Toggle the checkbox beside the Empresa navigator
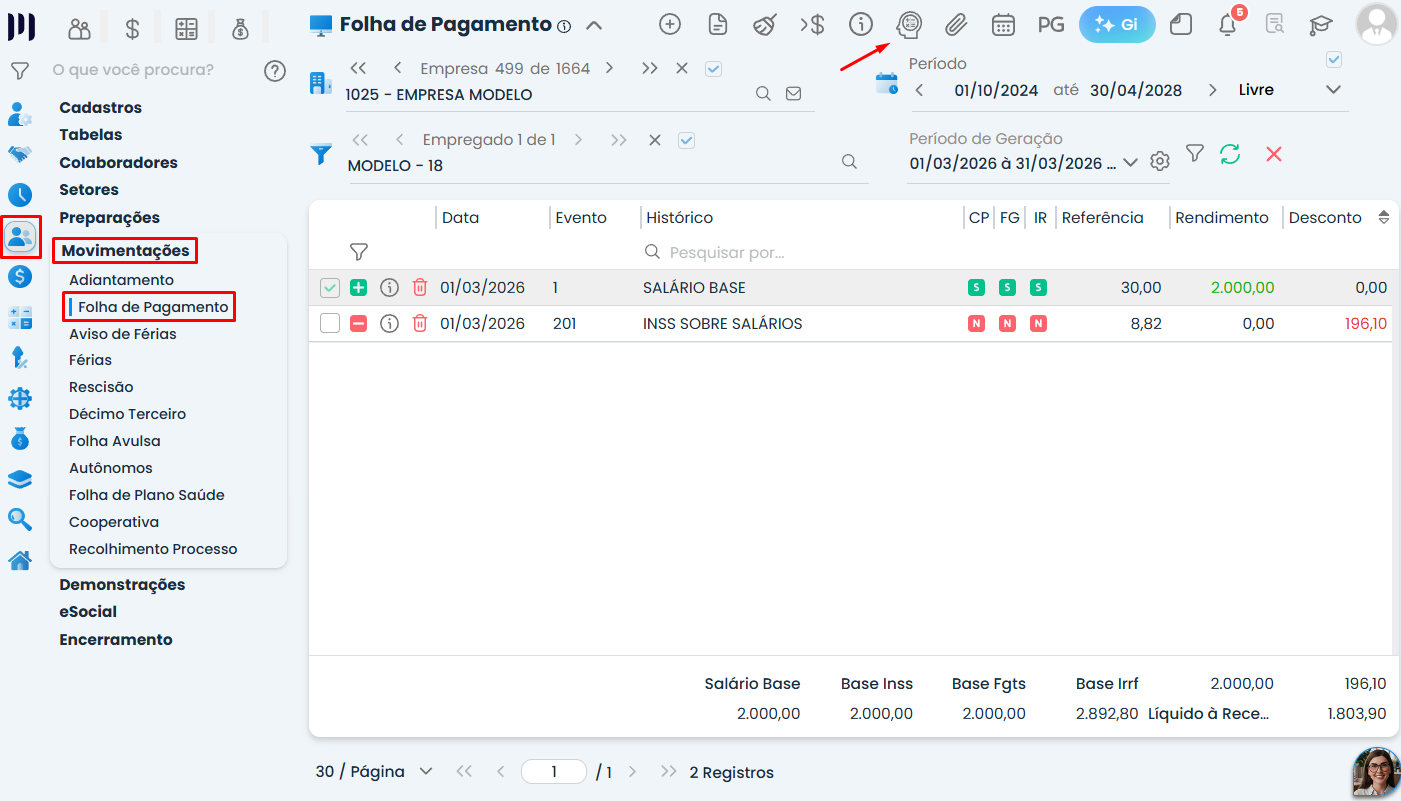This screenshot has width=1401, height=801. (x=713, y=69)
